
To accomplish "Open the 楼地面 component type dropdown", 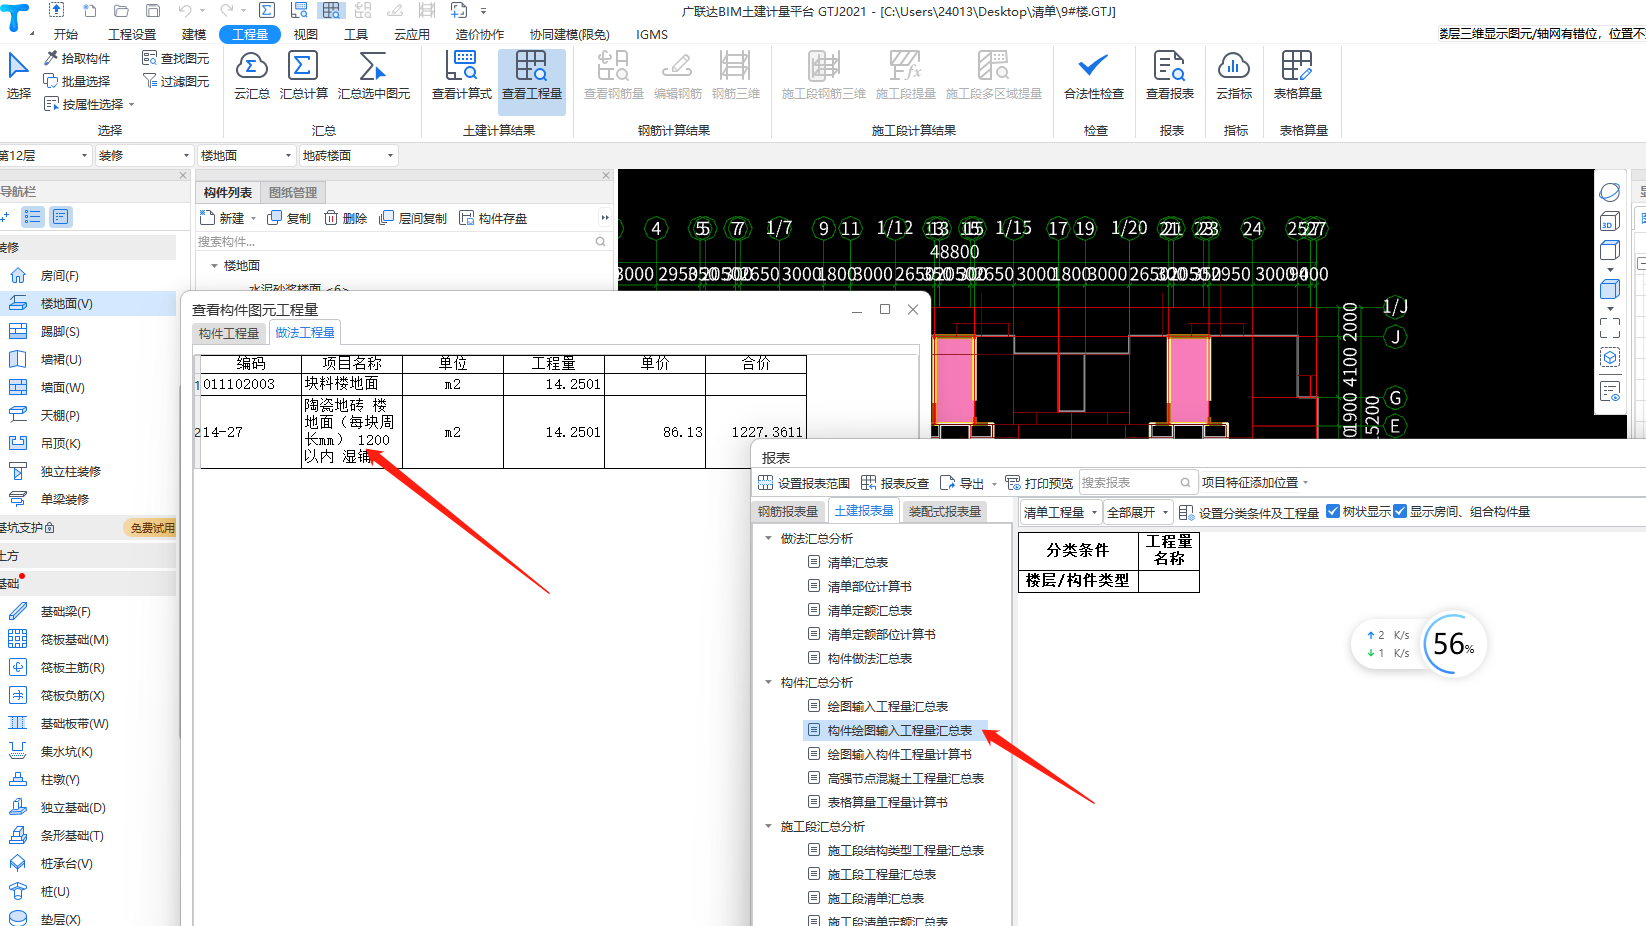I will (246, 155).
